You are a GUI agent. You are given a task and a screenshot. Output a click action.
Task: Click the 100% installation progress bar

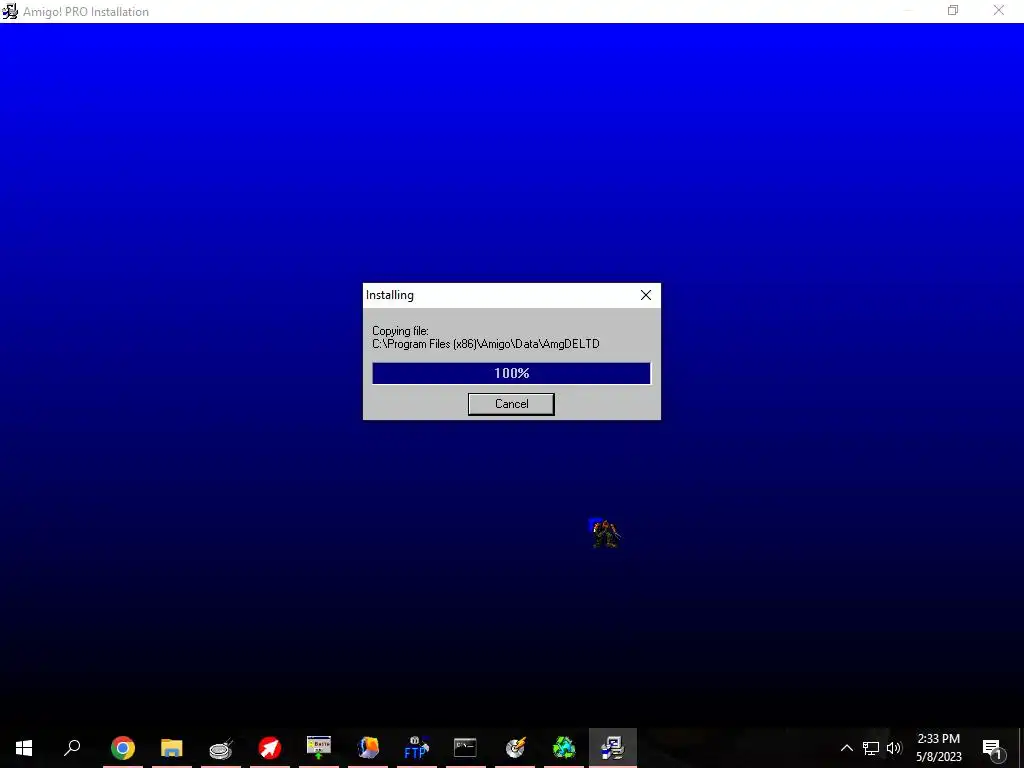511,374
